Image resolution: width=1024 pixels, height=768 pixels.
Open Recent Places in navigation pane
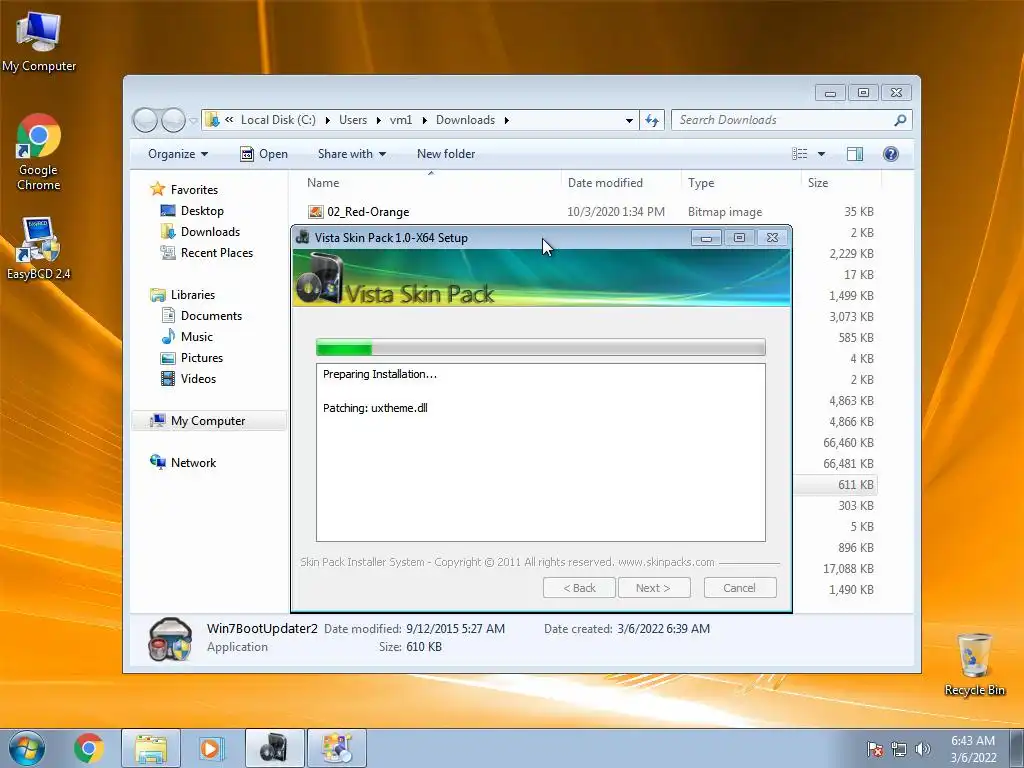pos(216,253)
